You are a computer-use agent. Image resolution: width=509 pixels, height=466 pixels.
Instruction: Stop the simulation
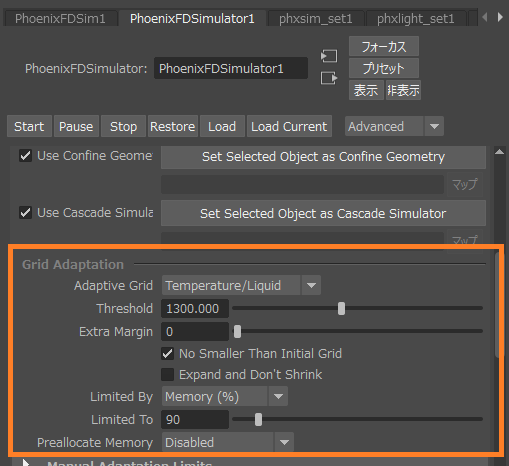(123, 126)
